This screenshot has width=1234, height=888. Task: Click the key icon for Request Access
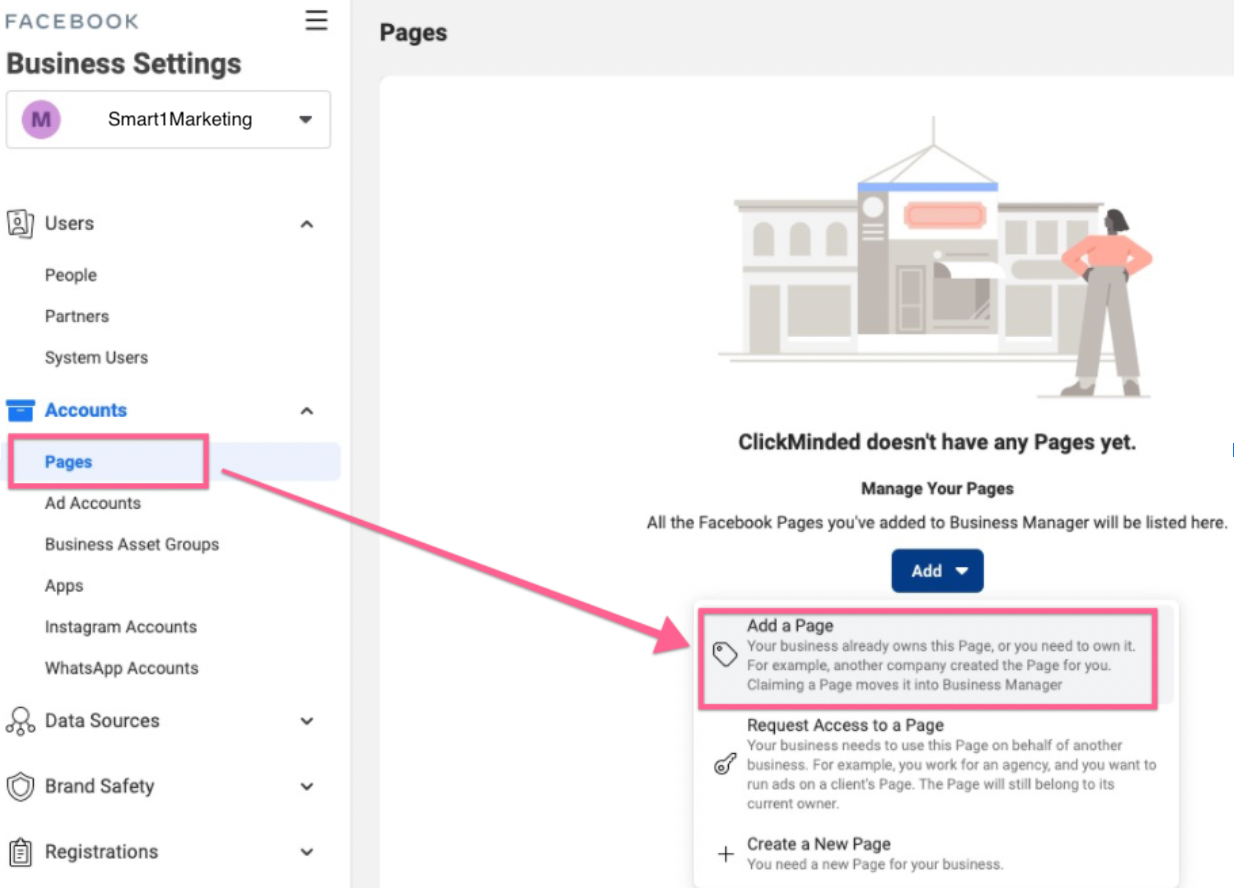725,765
